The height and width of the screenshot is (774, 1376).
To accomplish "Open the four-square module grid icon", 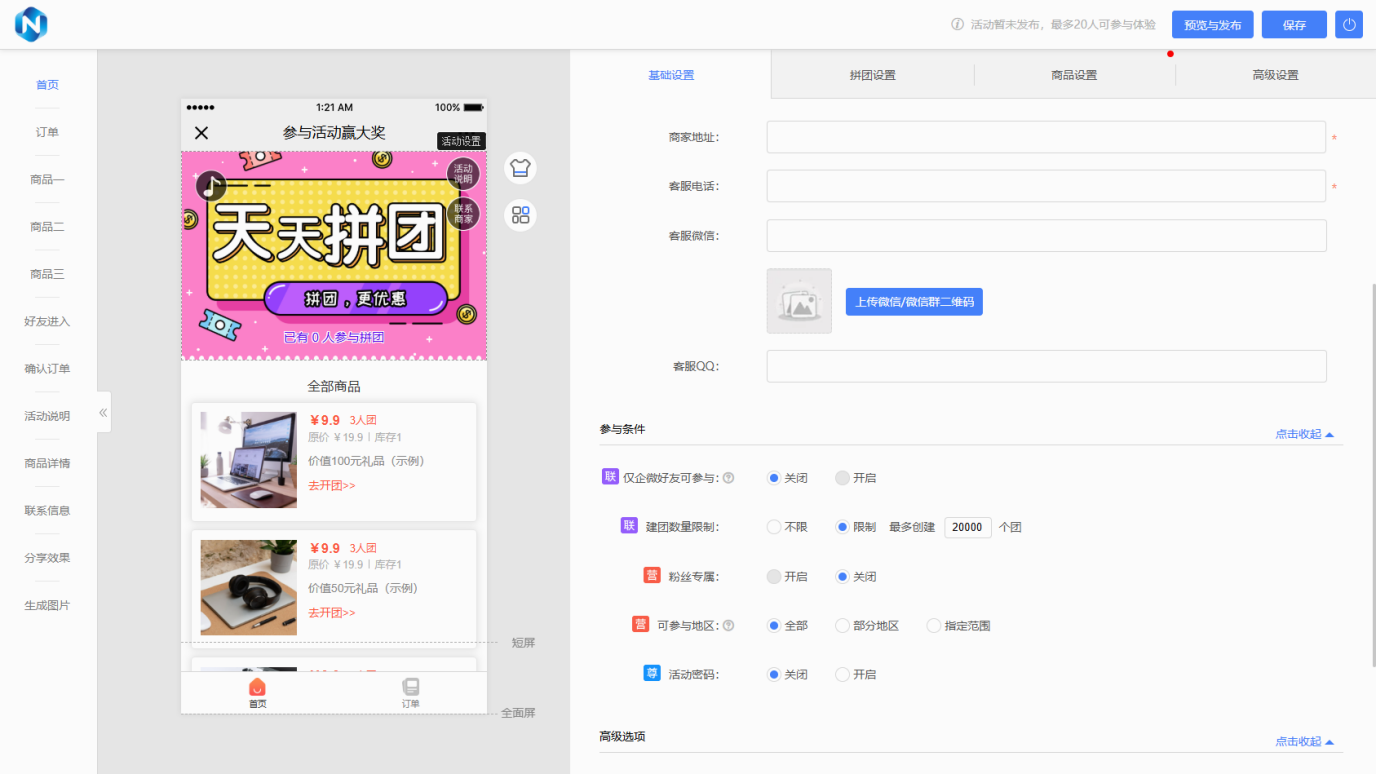I will click(520, 215).
